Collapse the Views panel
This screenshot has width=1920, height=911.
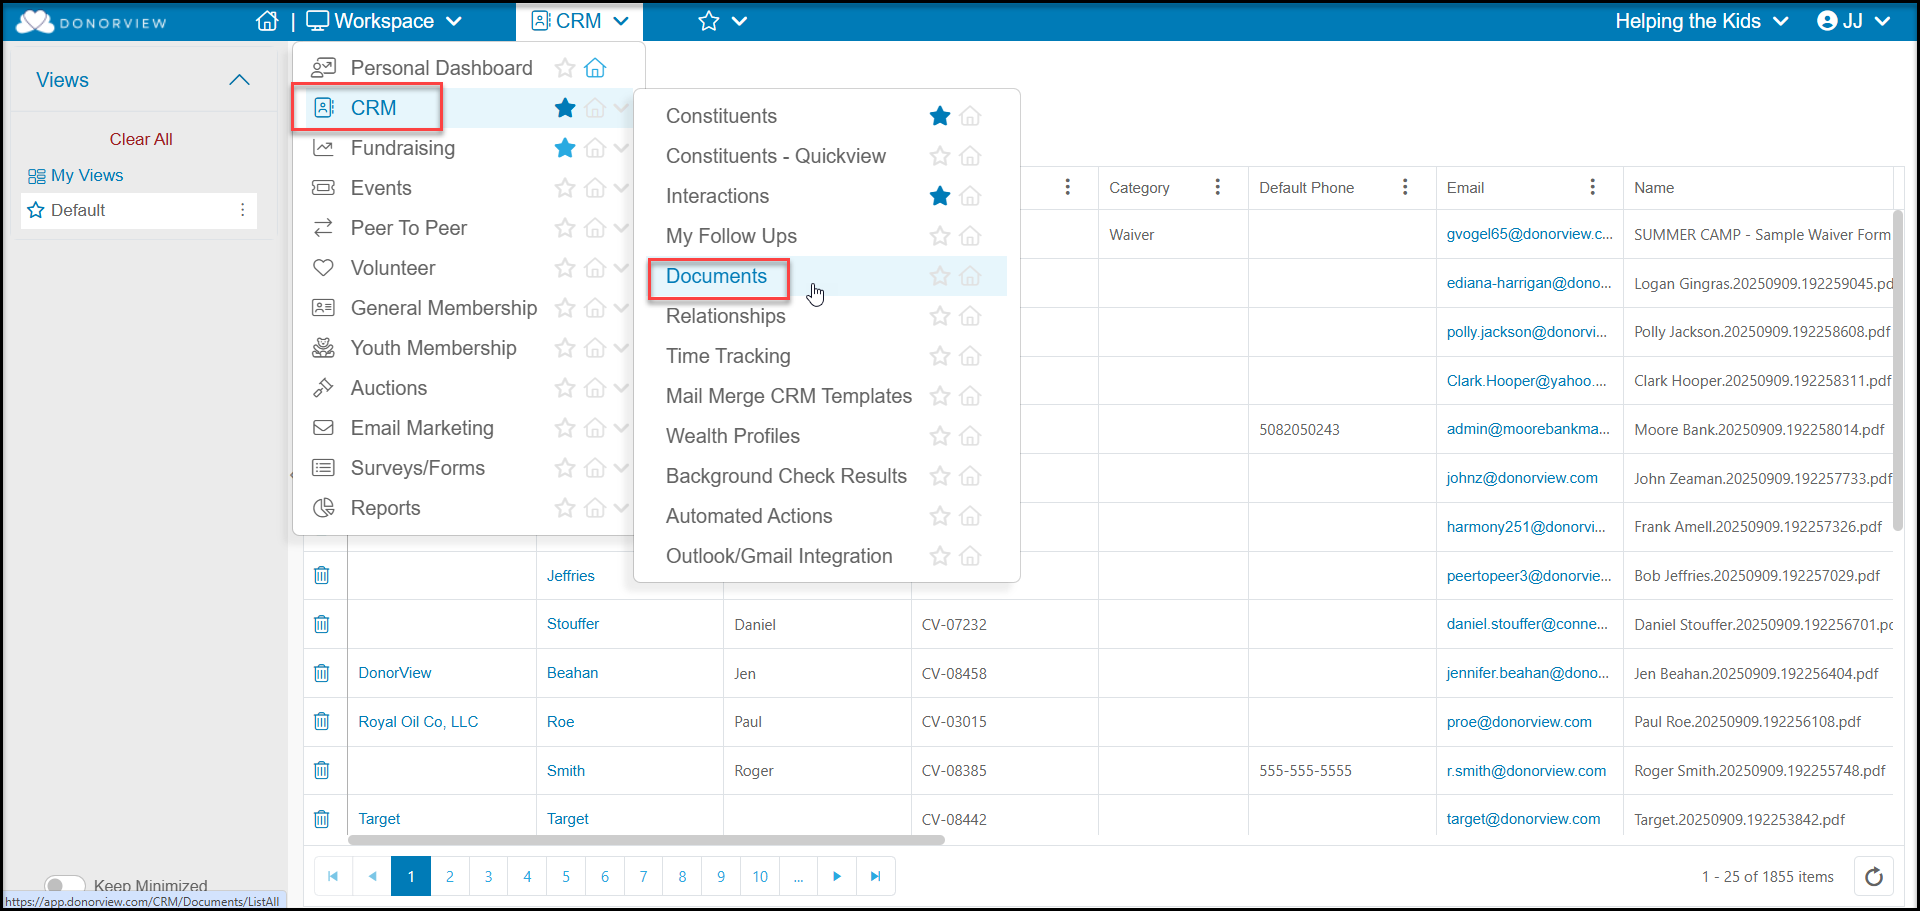coord(239,80)
